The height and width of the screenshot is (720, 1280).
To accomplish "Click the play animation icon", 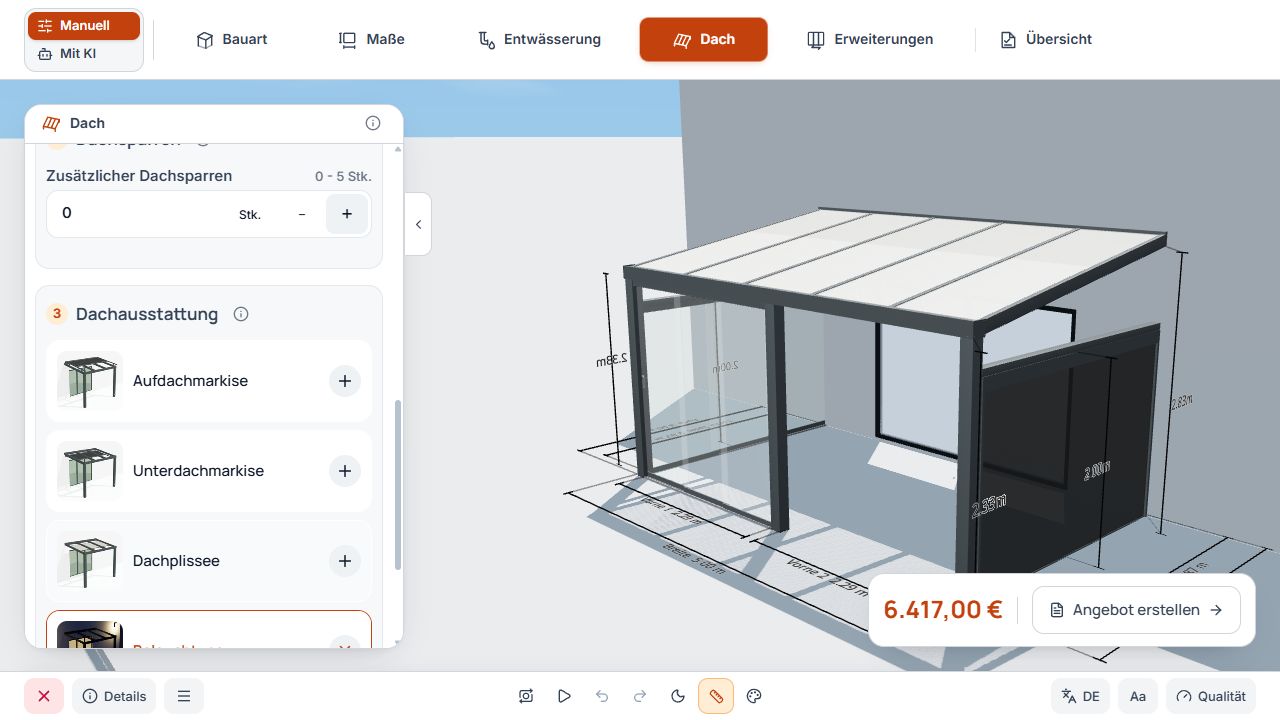I will tap(564, 696).
